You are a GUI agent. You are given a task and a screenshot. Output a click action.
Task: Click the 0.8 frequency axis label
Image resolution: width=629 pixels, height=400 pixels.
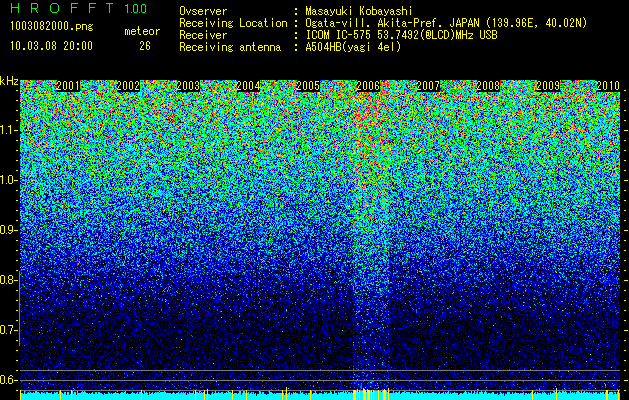tap(8, 280)
